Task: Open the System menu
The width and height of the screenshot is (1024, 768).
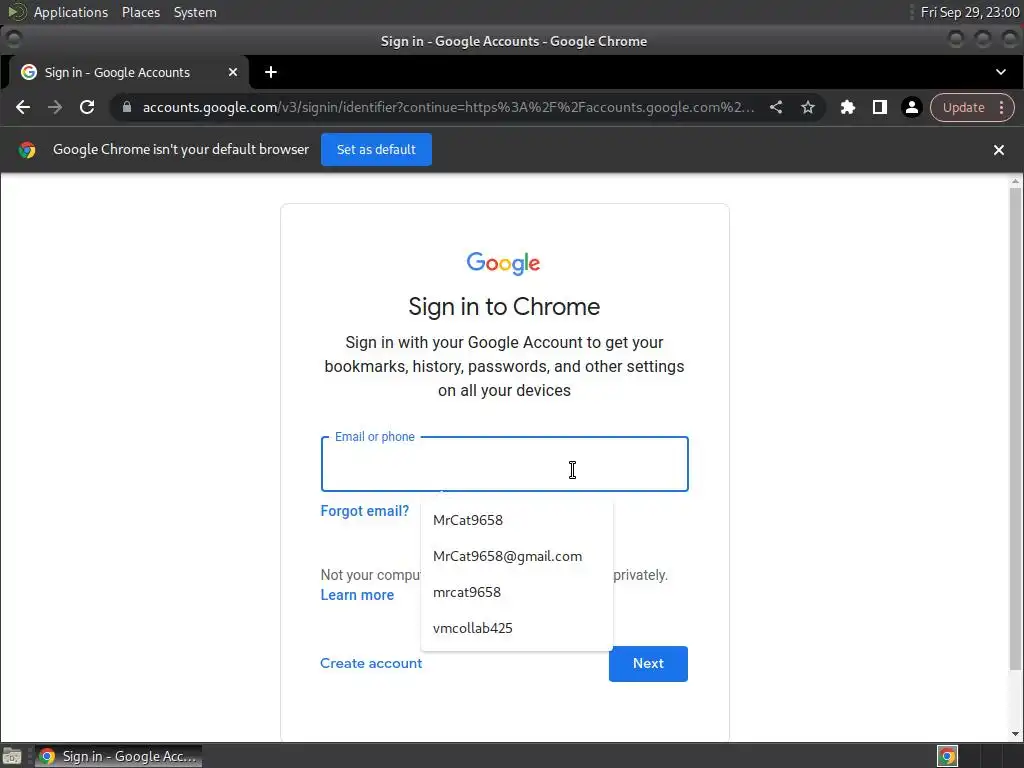Action: [x=195, y=12]
